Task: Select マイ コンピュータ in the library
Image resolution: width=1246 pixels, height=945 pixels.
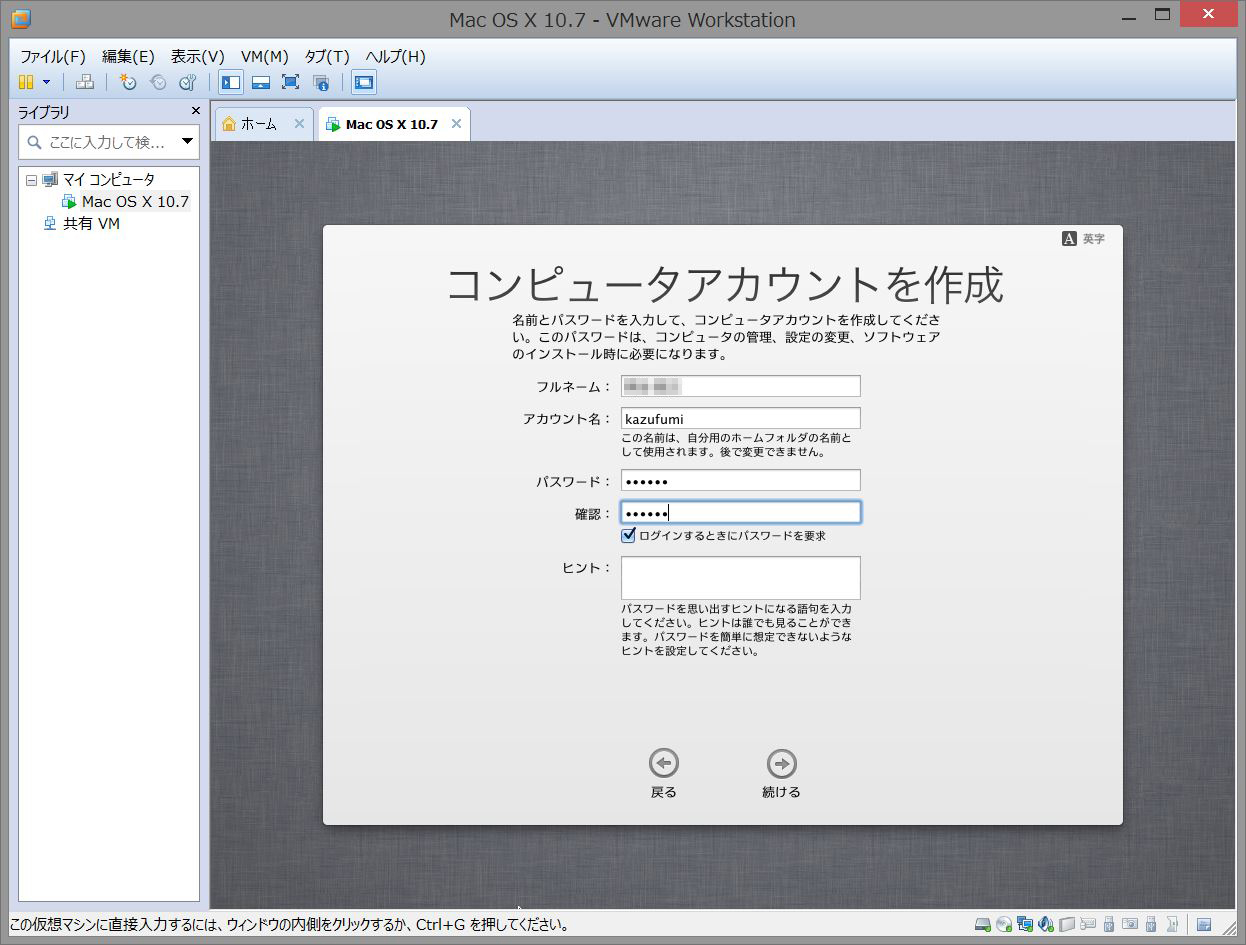Action: (109, 180)
